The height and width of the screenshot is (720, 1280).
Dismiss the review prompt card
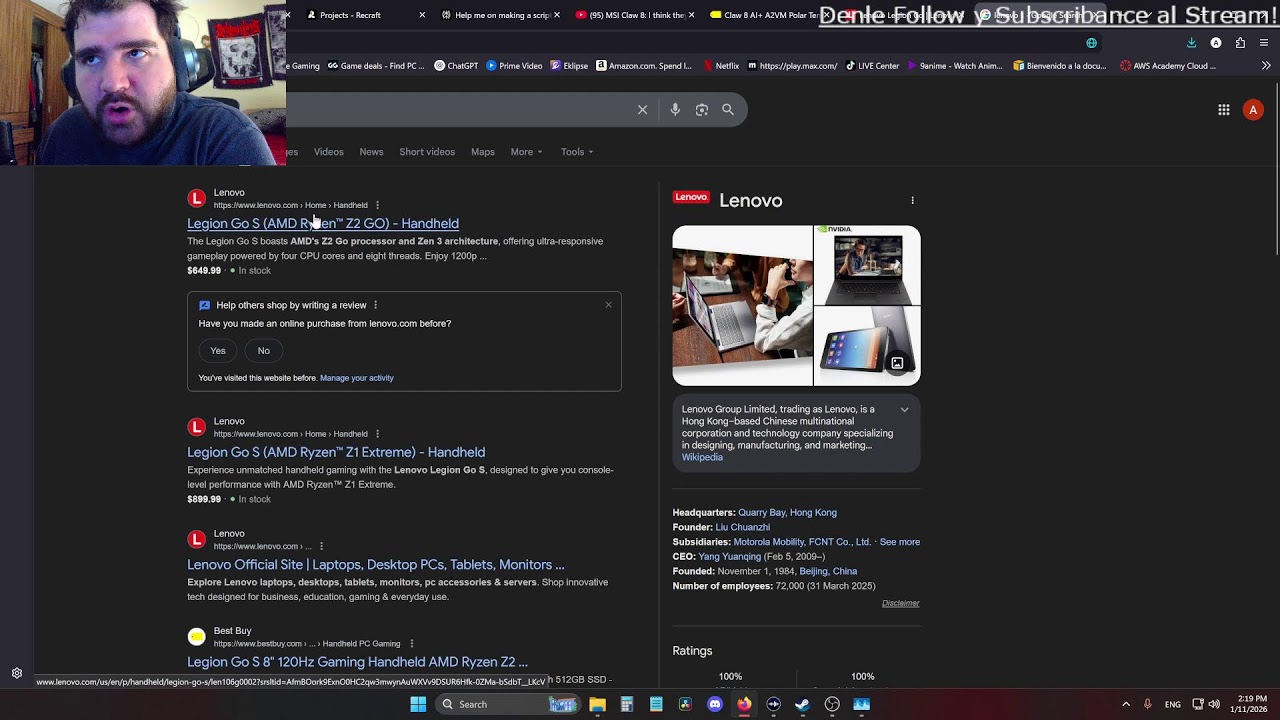pos(608,305)
